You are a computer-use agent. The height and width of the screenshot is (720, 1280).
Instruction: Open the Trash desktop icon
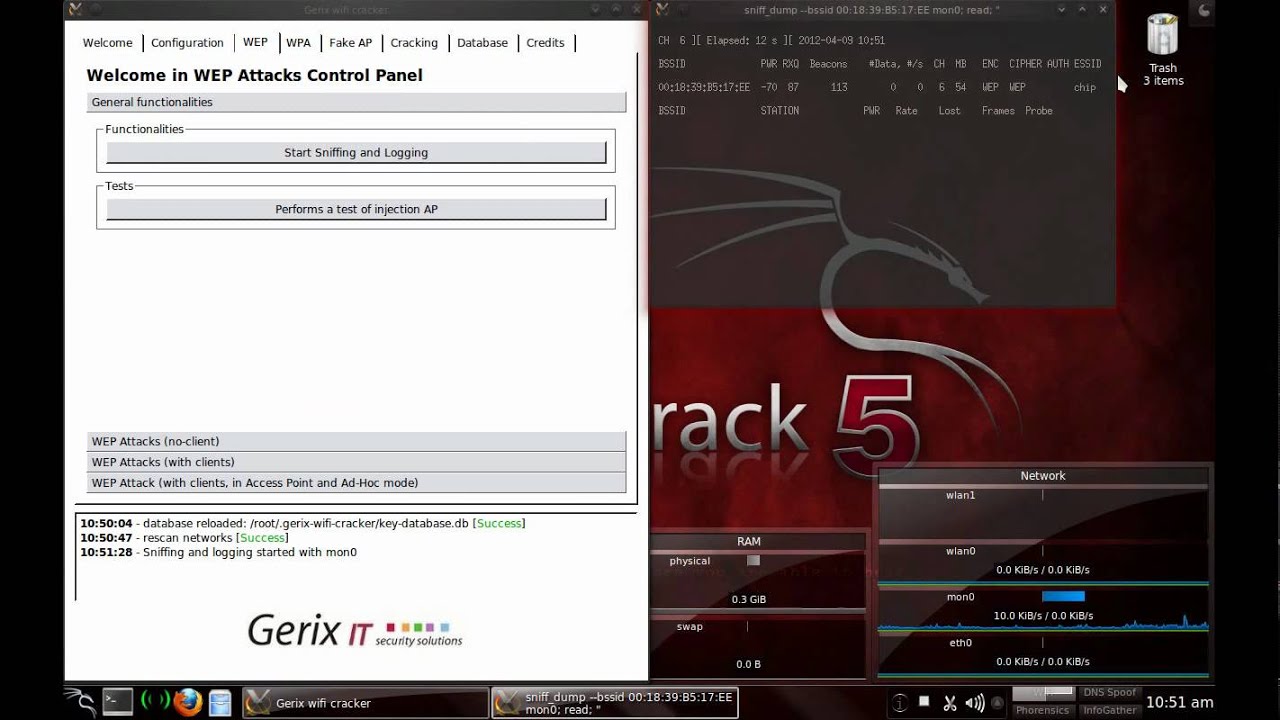coord(1162,50)
